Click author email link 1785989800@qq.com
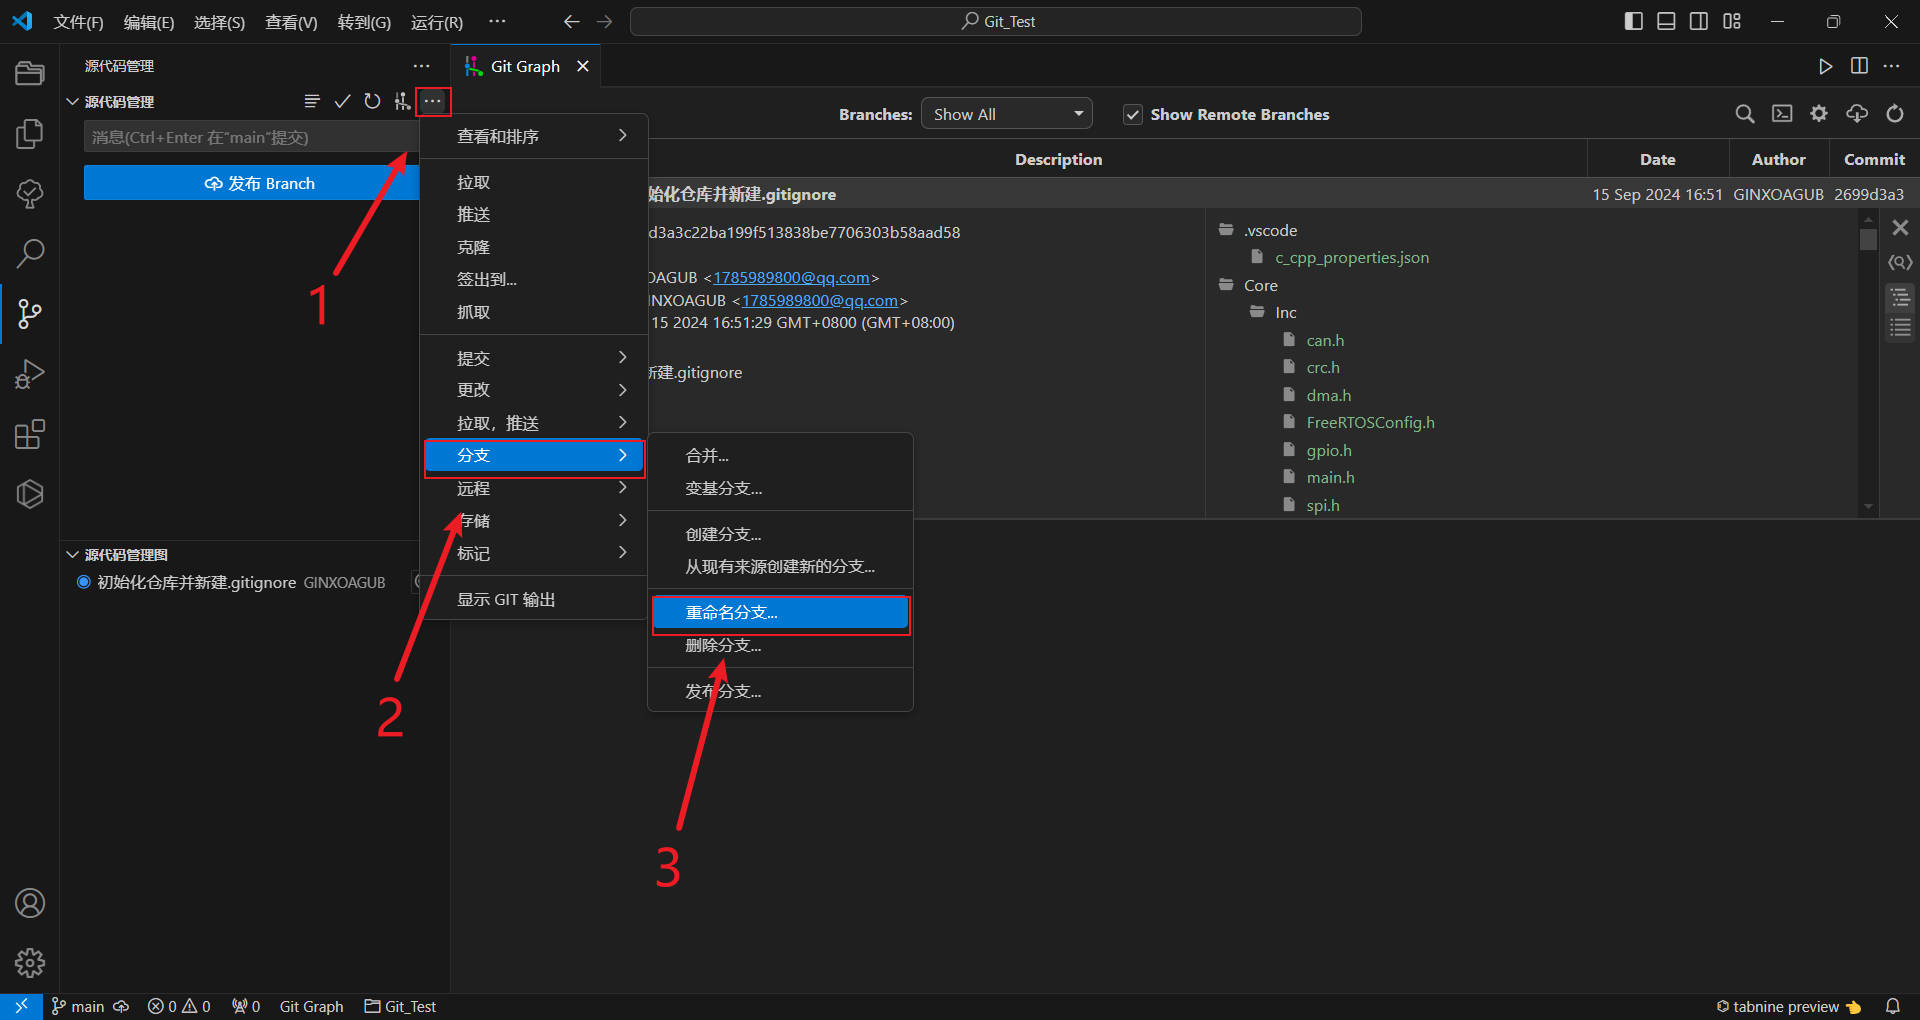 pos(791,278)
